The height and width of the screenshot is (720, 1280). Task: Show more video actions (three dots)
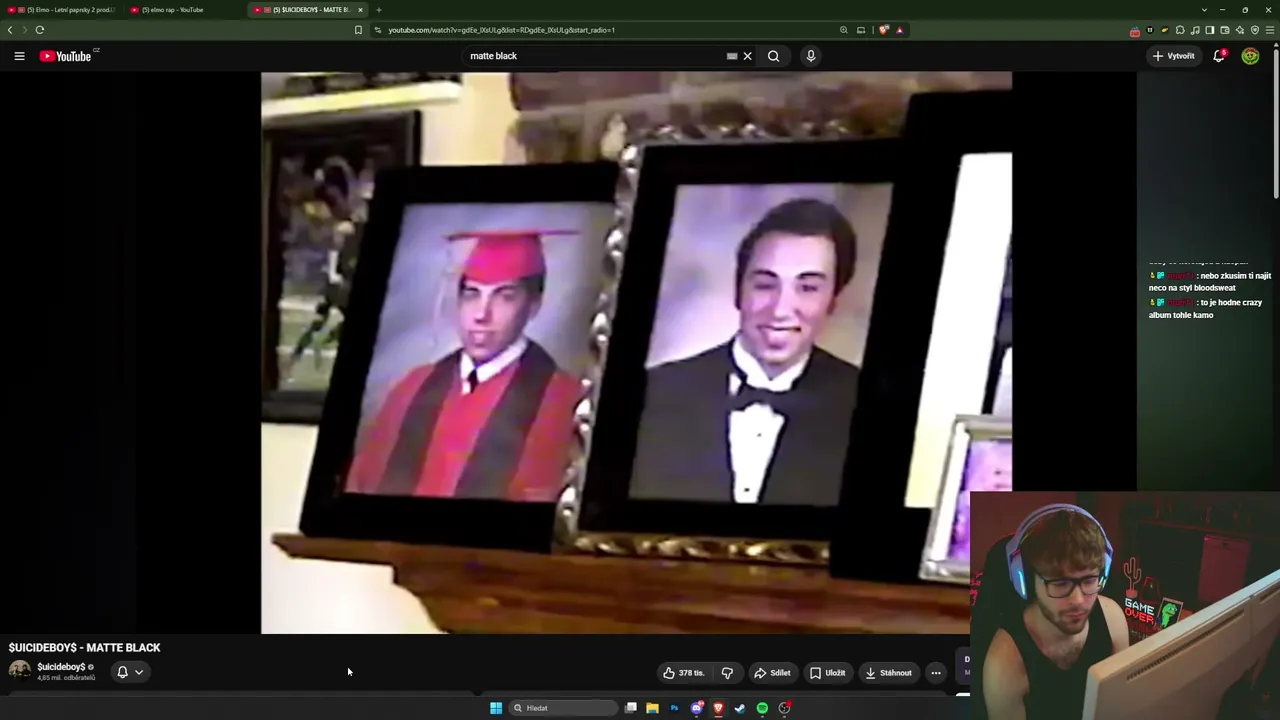936,673
